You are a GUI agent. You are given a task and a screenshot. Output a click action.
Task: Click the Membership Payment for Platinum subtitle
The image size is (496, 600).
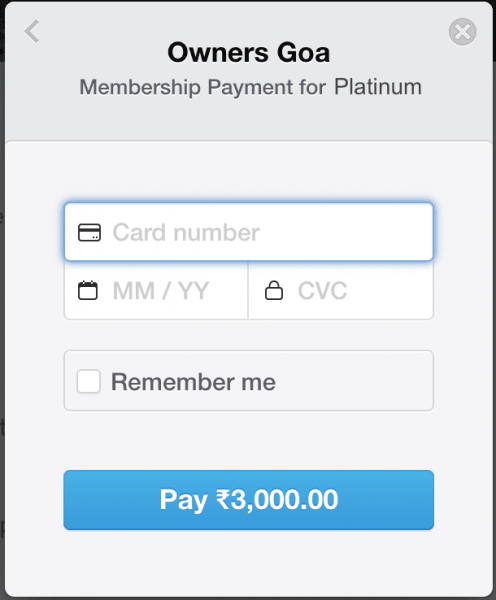click(250, 87)
